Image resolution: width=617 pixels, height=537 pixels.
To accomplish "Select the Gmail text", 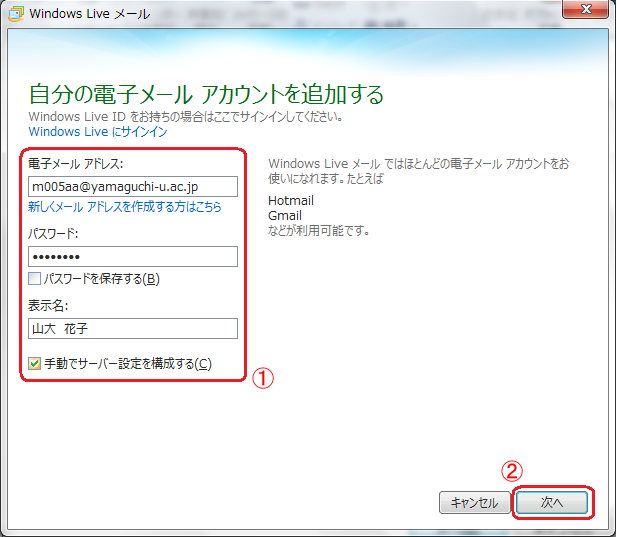I will (285, 216).
